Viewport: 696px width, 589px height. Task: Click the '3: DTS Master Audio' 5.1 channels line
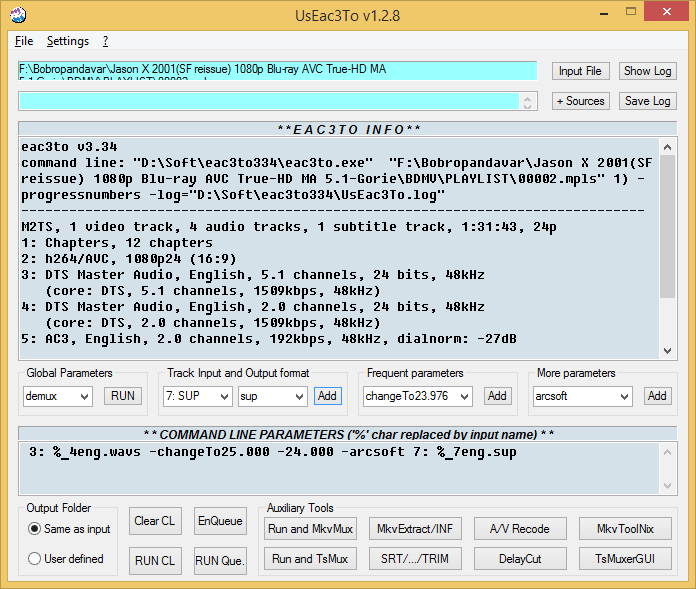point(253,275)
